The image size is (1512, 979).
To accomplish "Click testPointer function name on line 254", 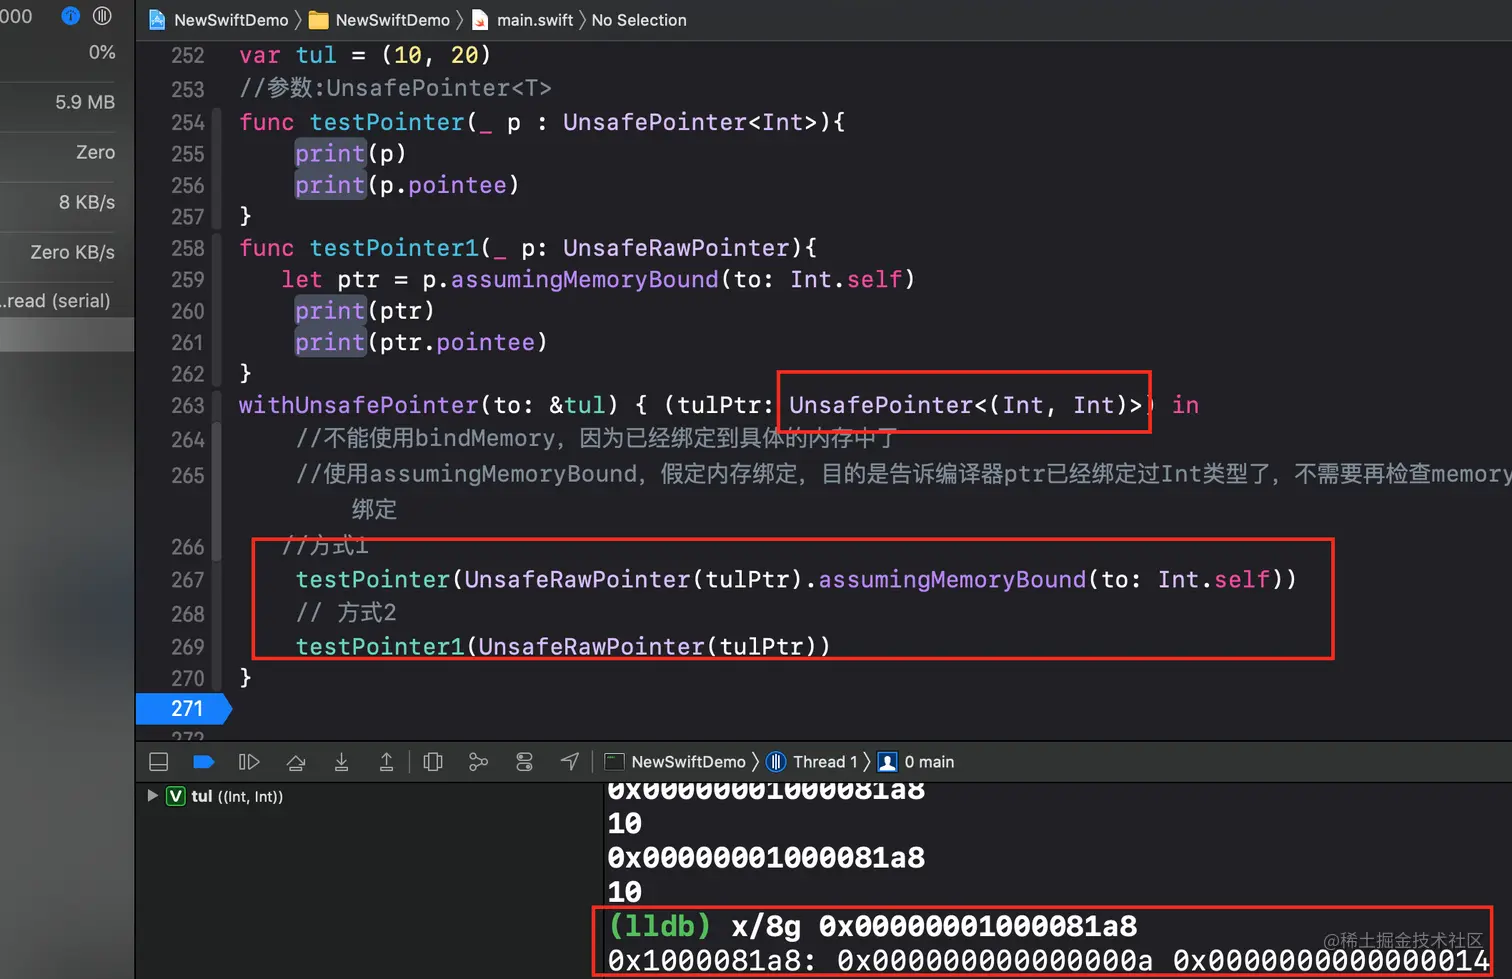I will click(387, 122).
